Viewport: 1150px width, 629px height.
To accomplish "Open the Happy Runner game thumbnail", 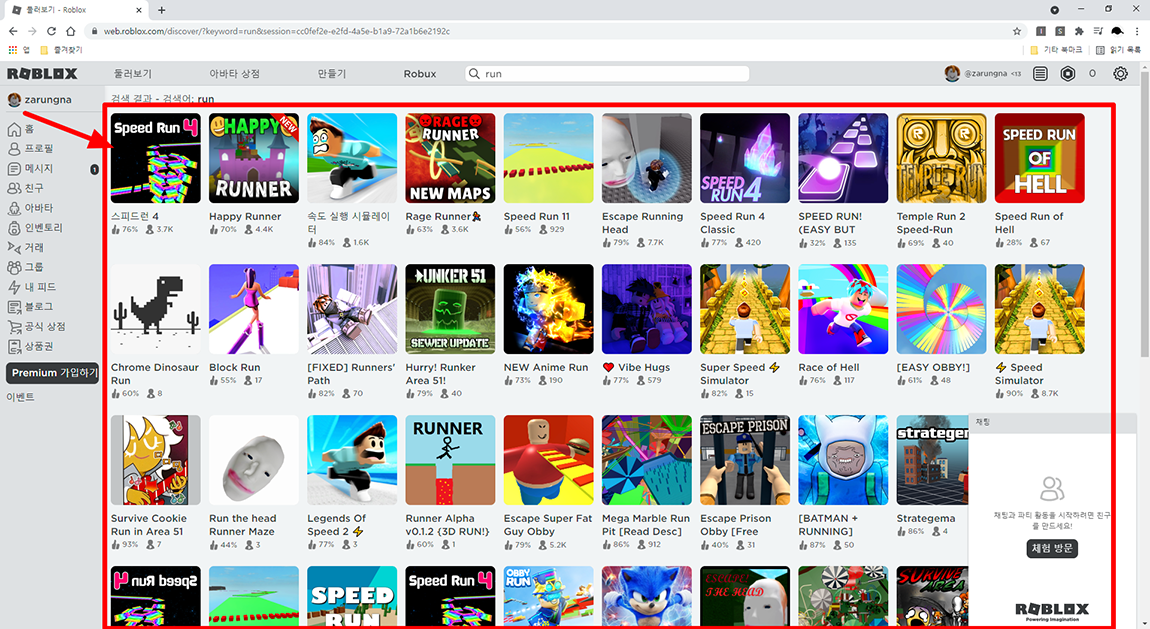I will pyautogui.click(x=254, y=158).
